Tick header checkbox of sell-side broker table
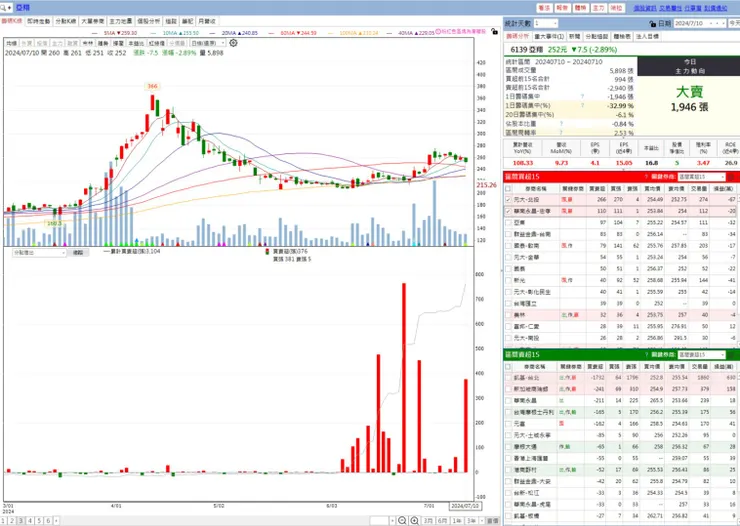This screenshot has width=740, height=526. pos(508,367)
